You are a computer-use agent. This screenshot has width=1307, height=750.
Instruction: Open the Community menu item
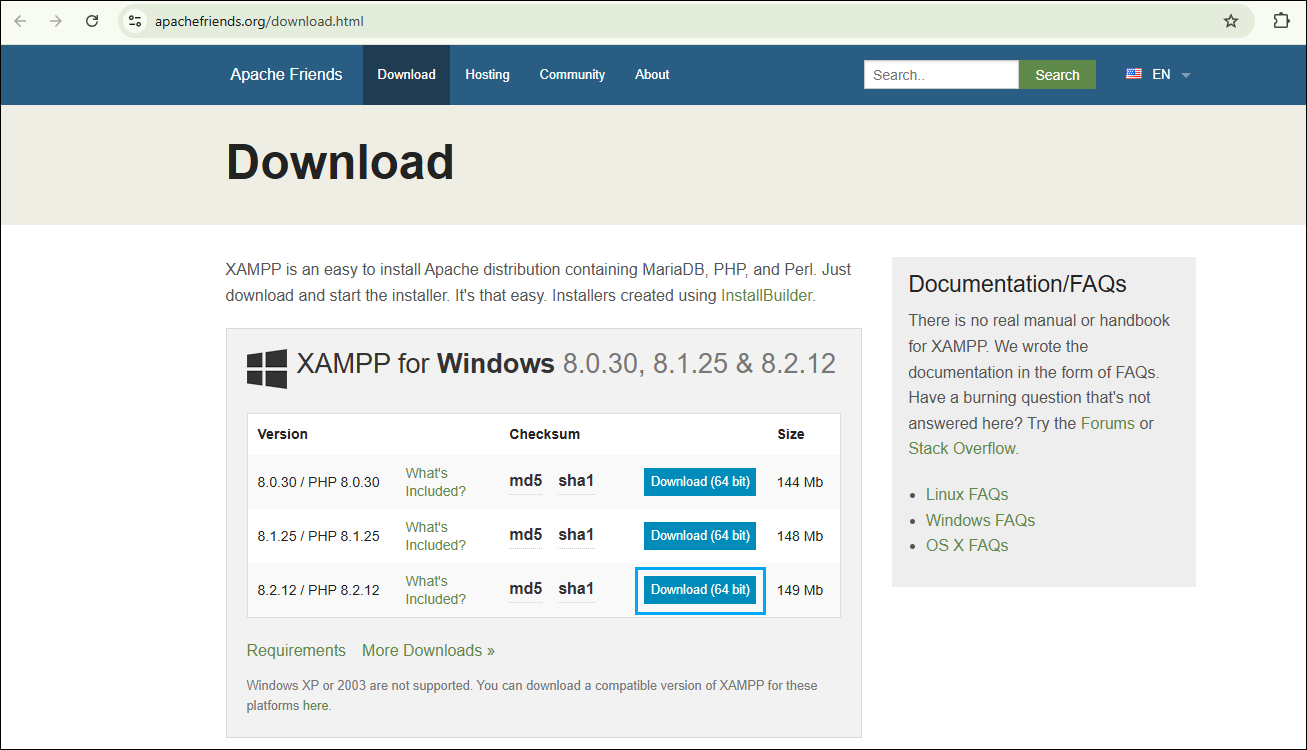[572, 74]
